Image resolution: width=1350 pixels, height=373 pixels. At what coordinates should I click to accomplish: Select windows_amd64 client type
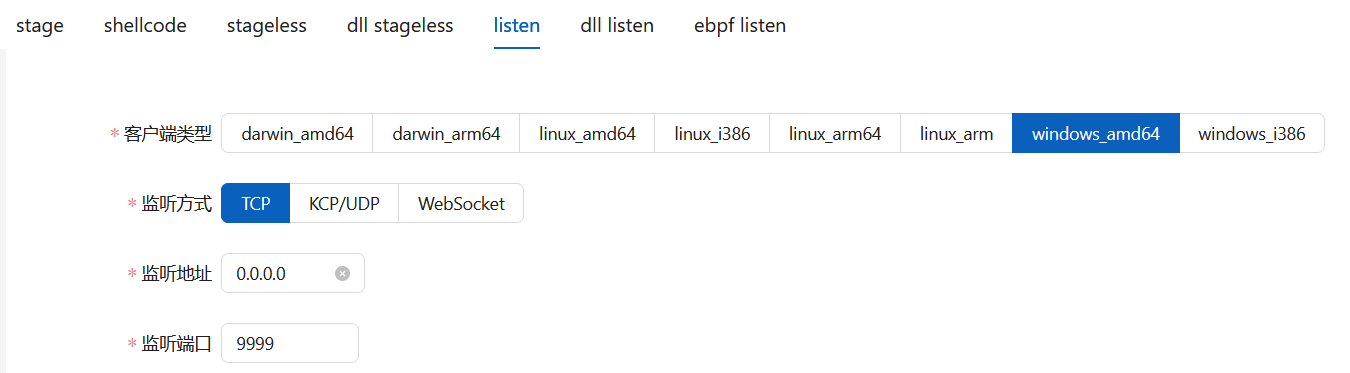1096,133
